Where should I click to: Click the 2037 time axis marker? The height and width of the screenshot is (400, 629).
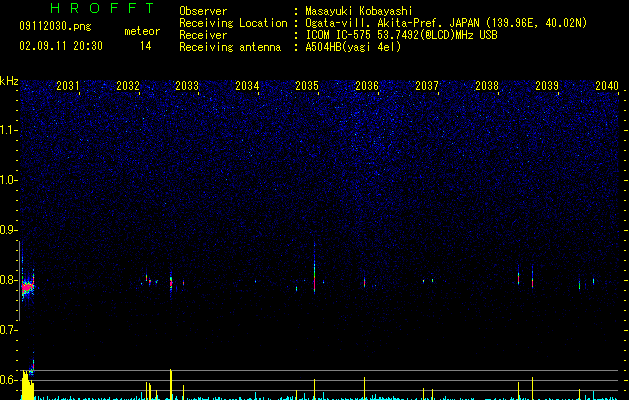[x=427, y=86]
